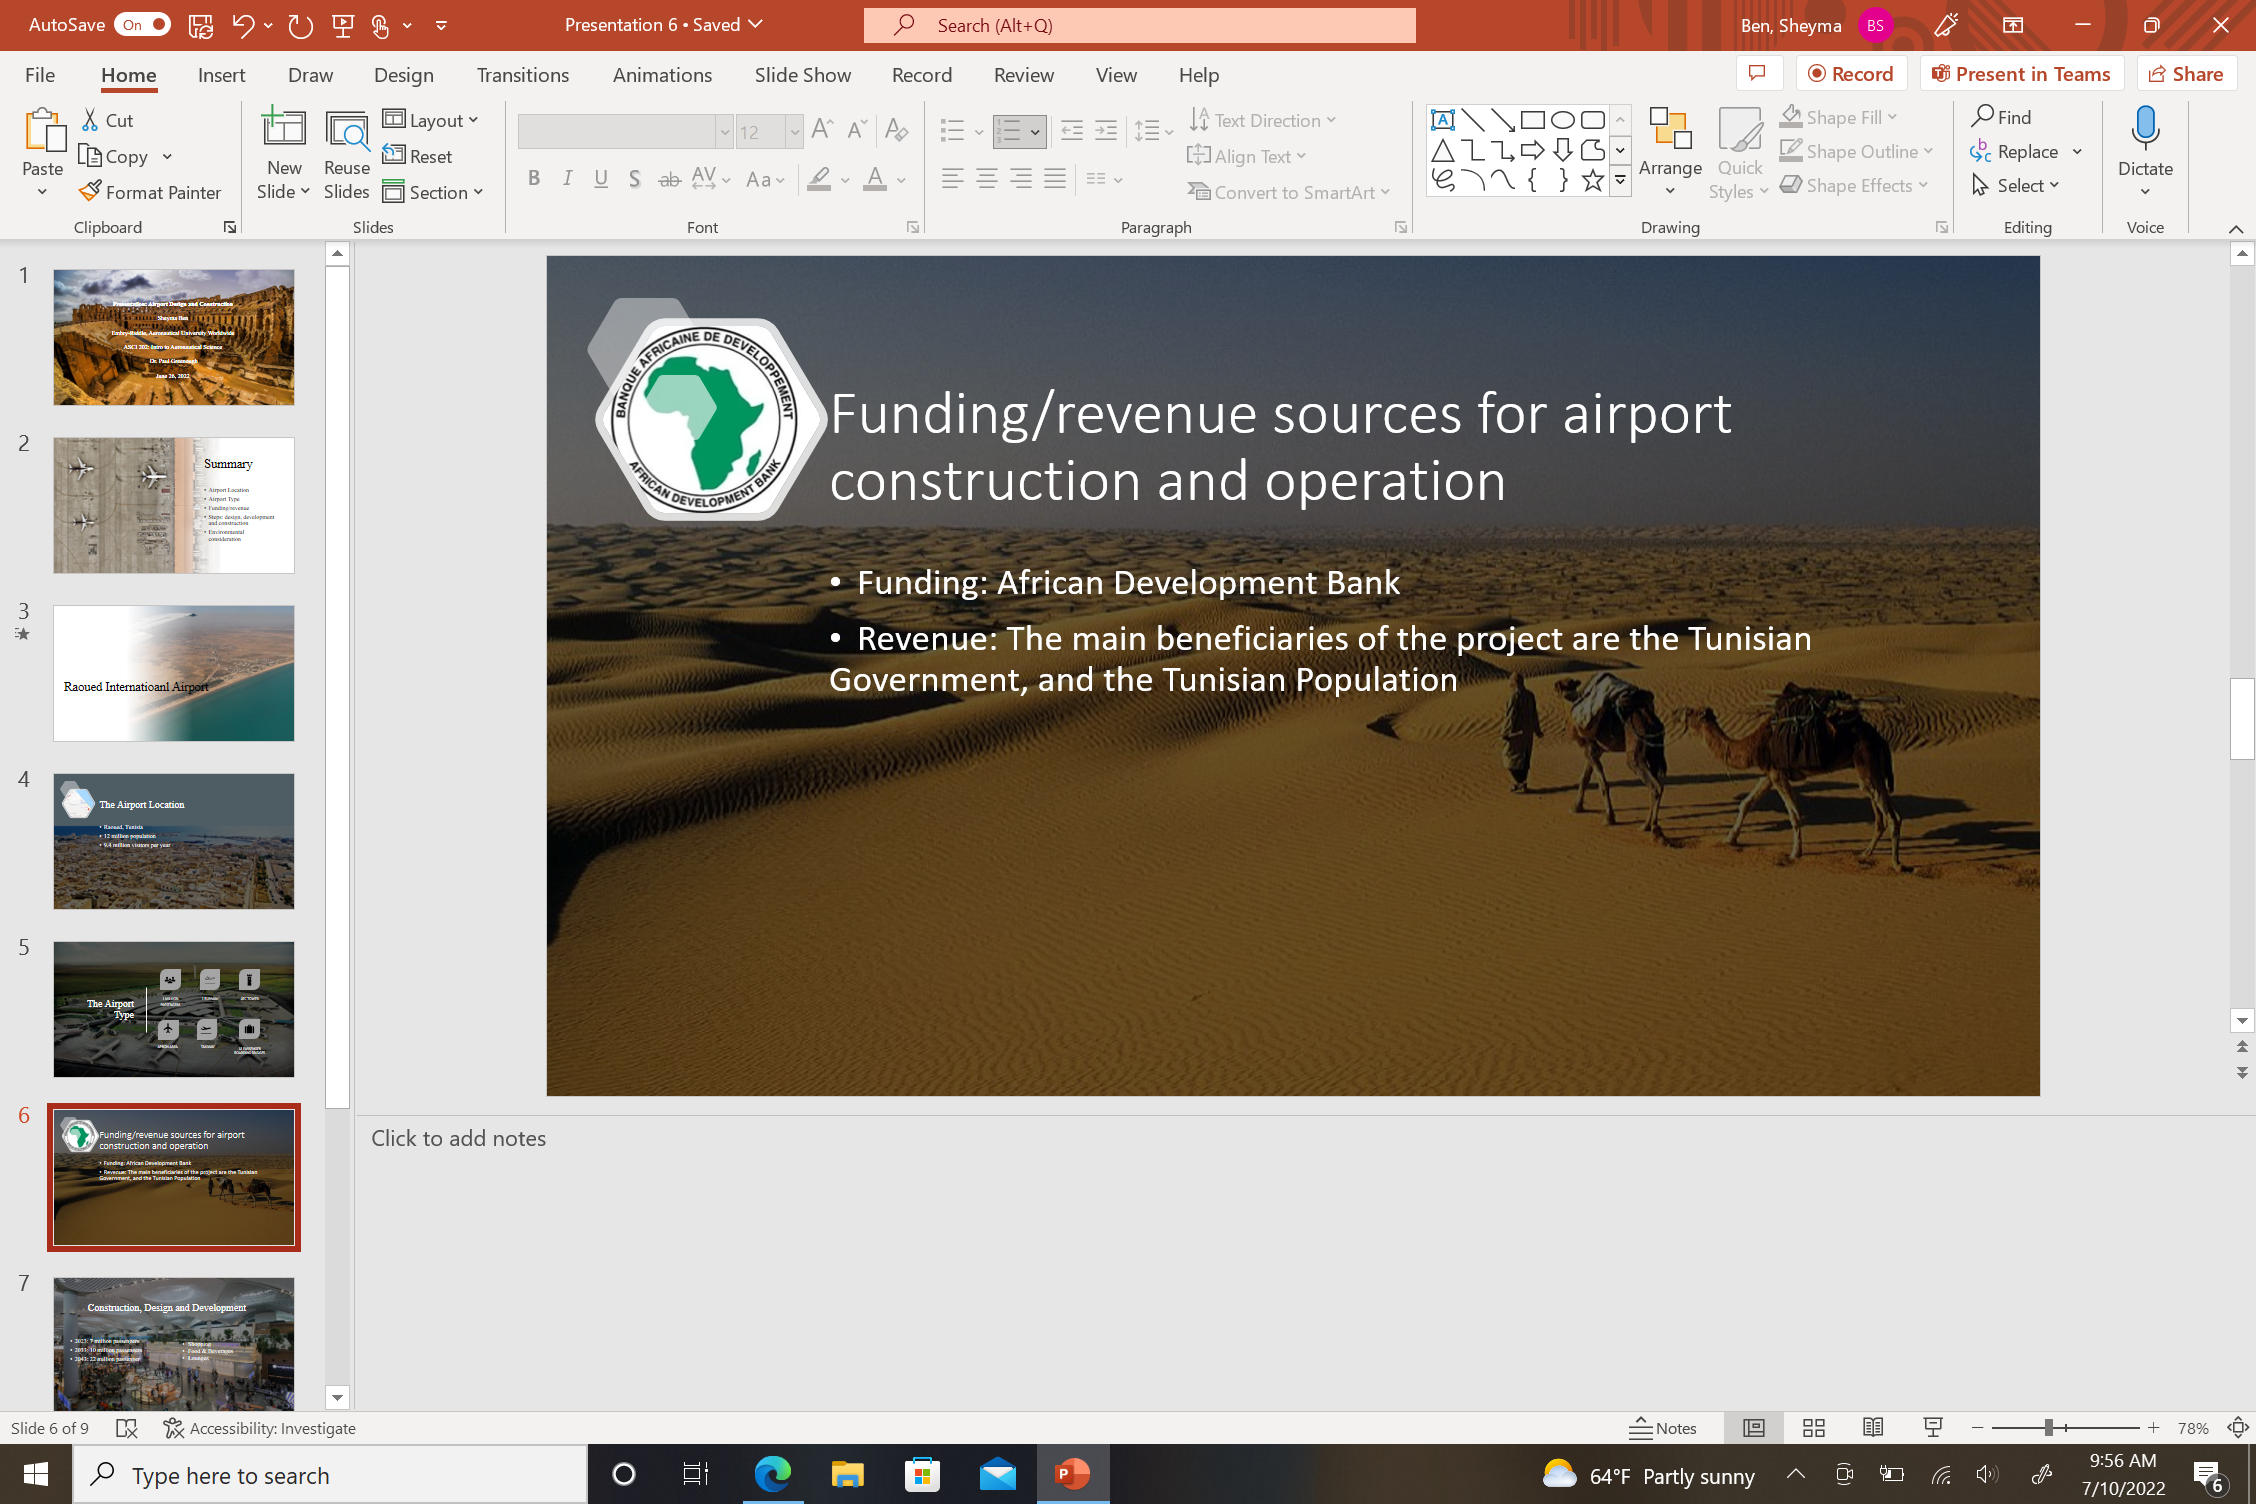Toggle Bold formatting
The image size is (2256, 1504).
534,179
